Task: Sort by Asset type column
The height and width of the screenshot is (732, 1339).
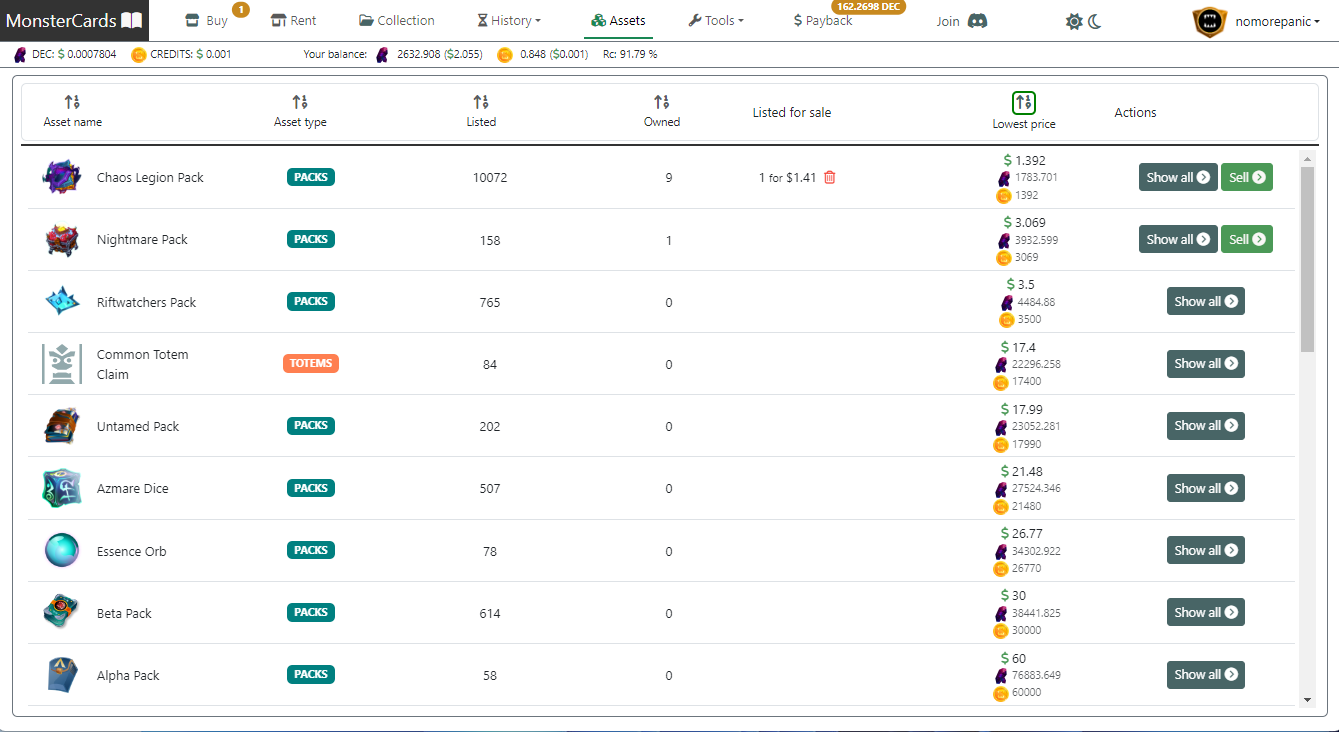Action: click(x=300, y=101)
